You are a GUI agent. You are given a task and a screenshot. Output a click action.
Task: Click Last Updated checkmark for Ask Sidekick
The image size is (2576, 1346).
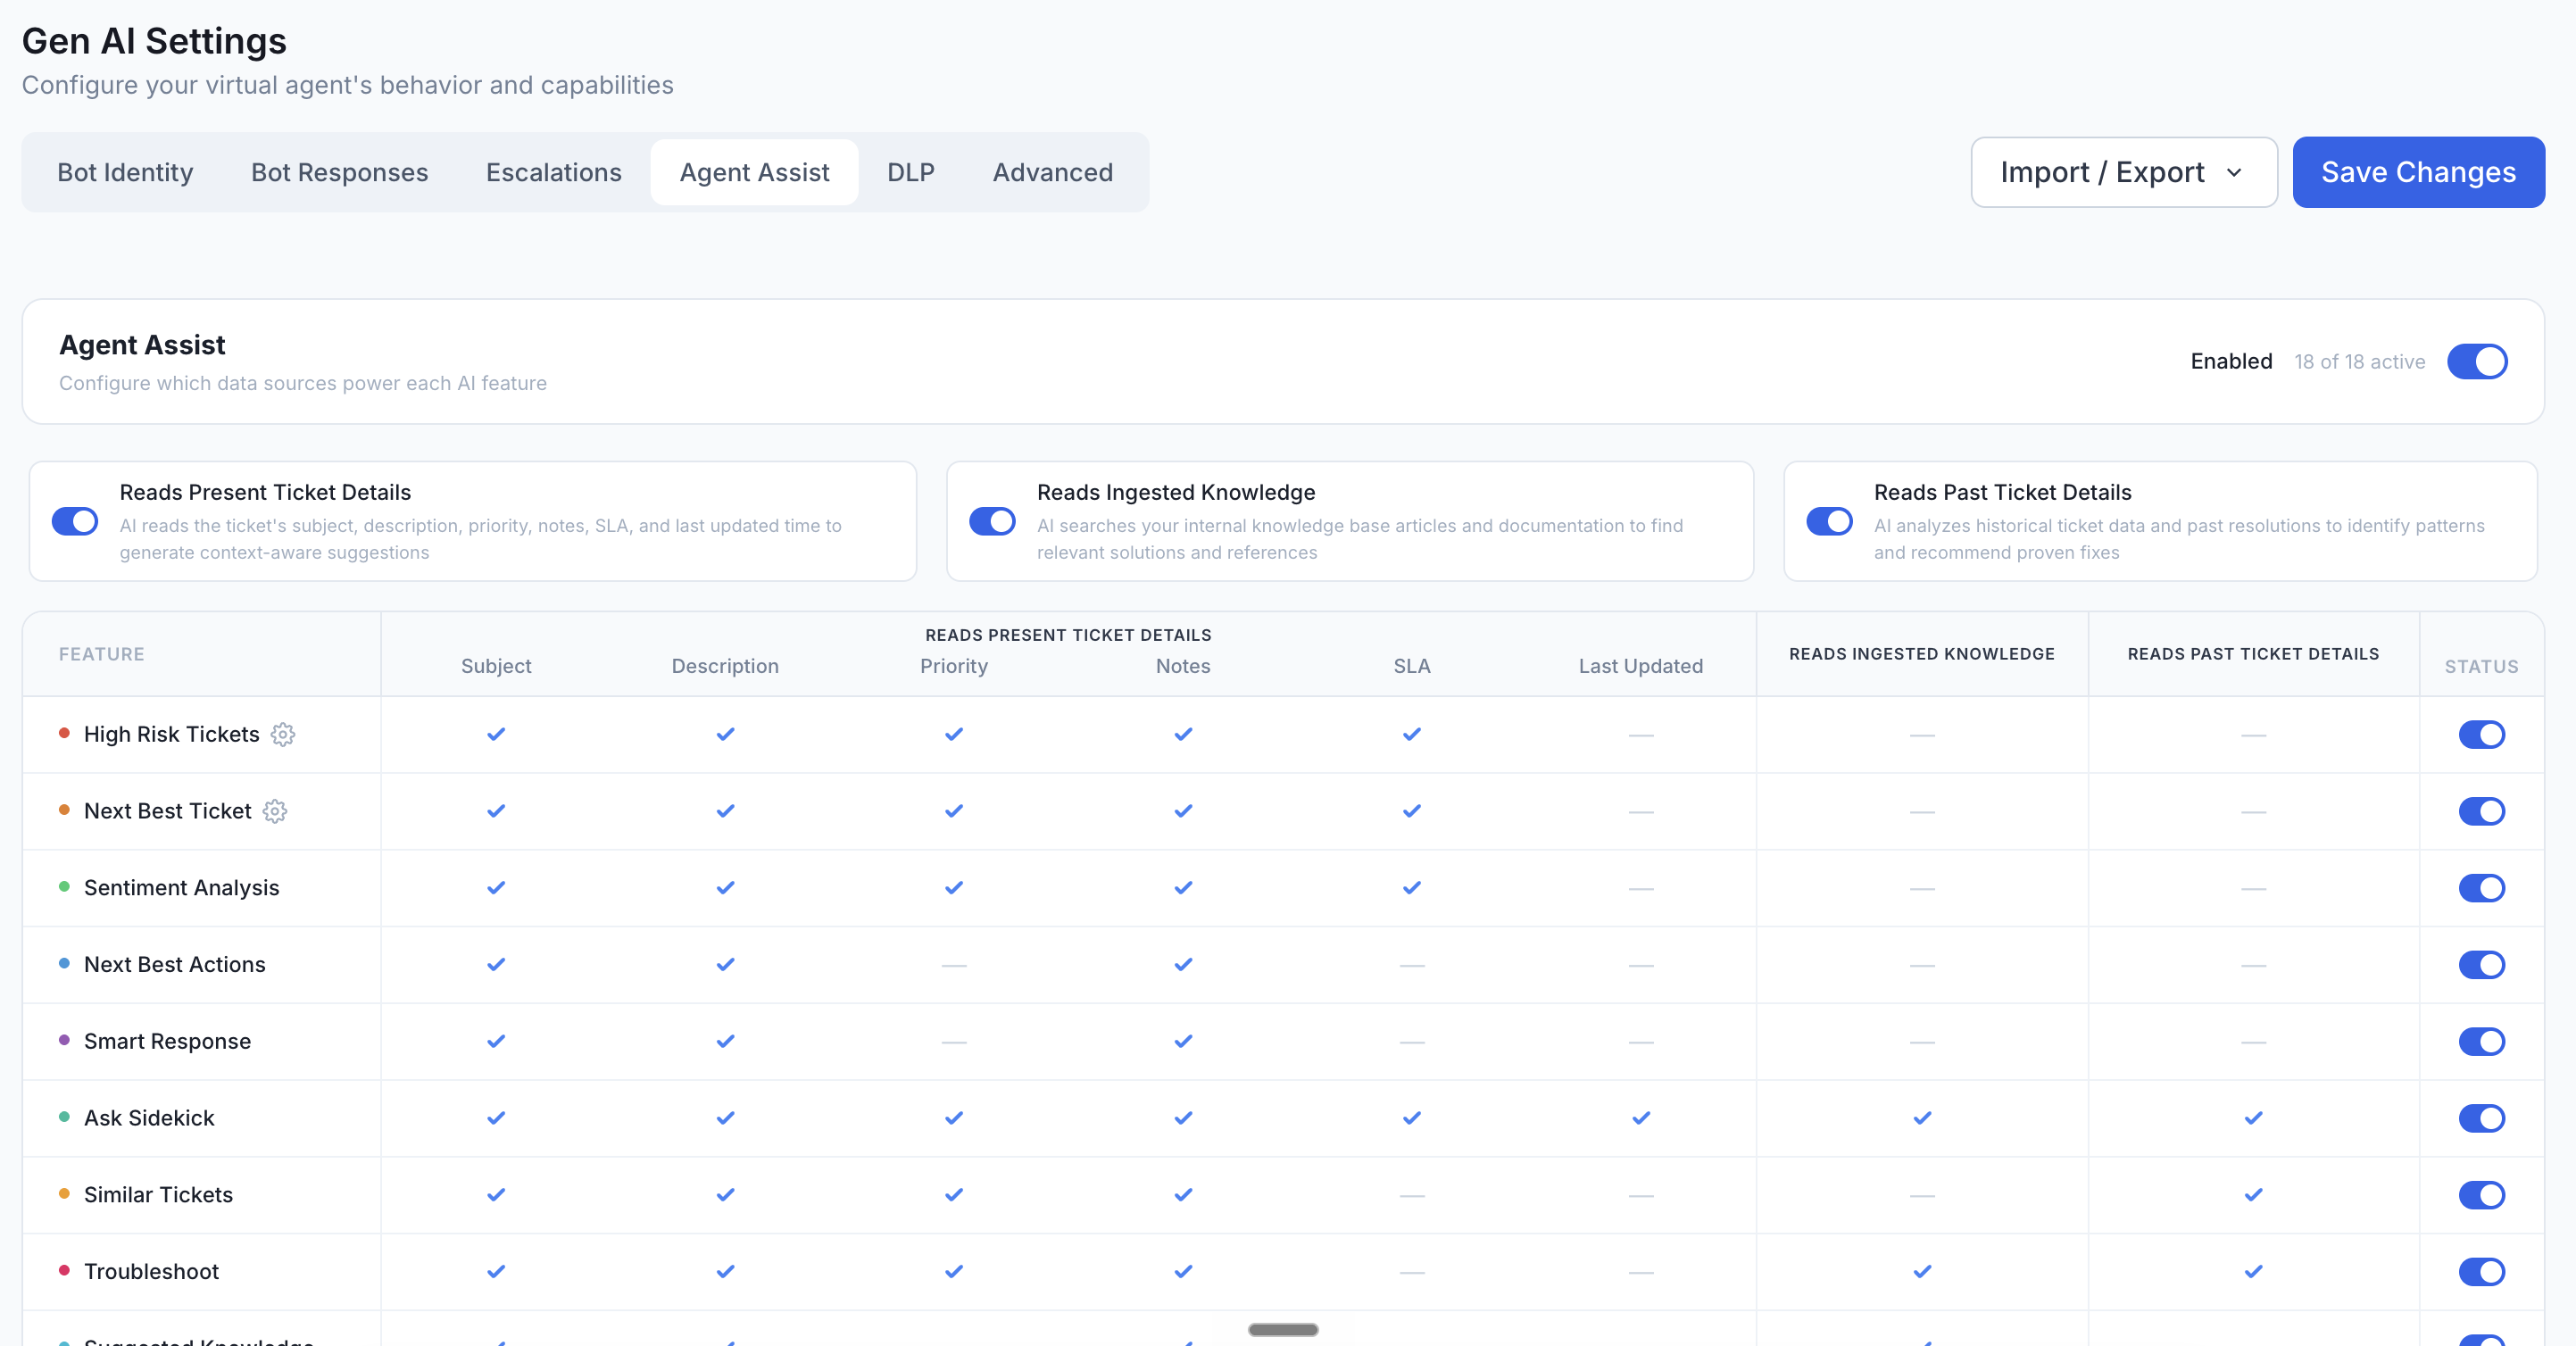(1641, 1118)
